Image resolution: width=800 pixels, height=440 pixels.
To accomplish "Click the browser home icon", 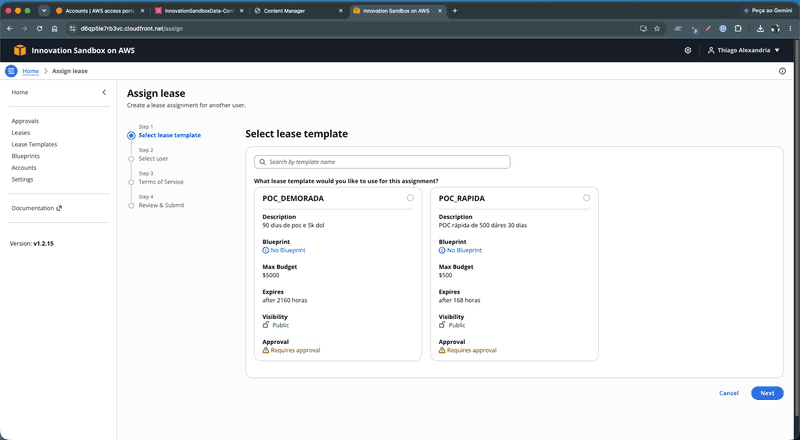I will pos(55,29).
